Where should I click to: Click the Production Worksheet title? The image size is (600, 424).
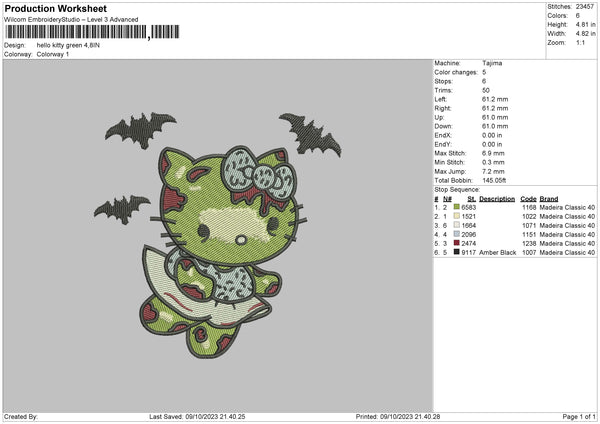click(56, 8)
